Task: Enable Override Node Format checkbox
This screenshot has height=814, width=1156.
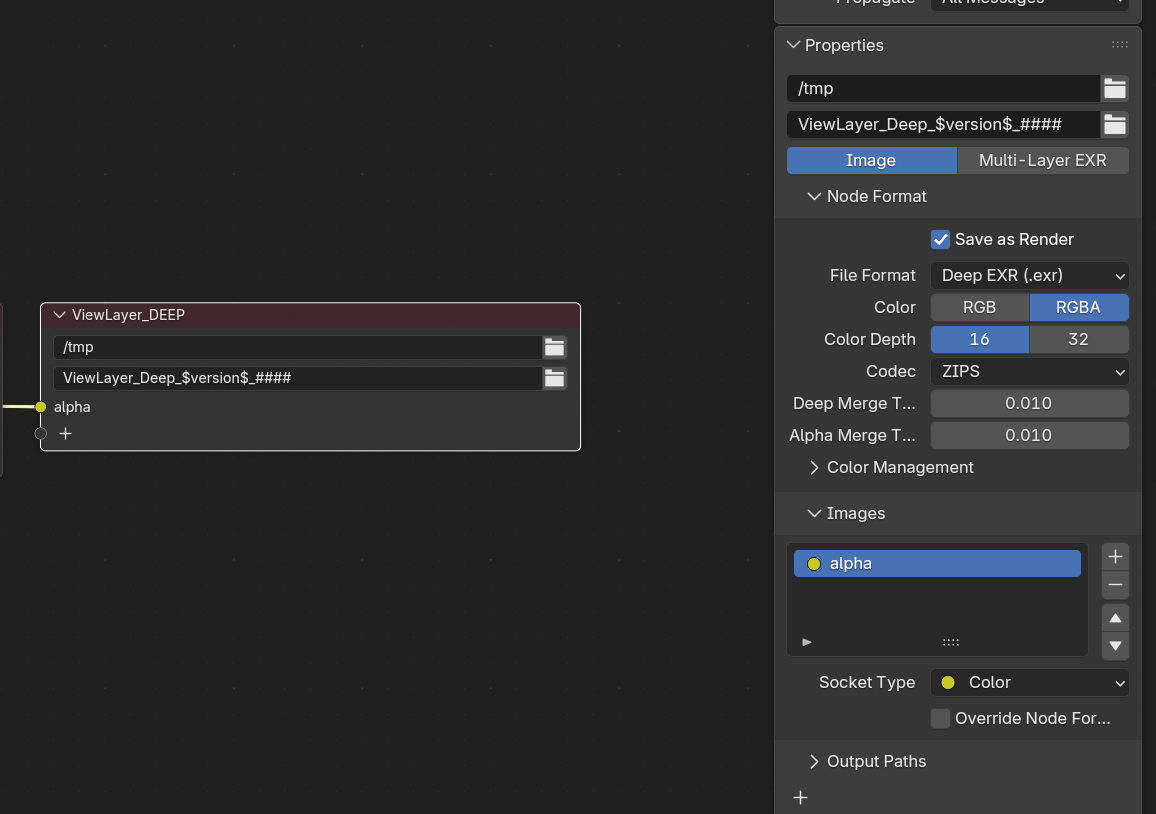Action: tap(940, 718)
